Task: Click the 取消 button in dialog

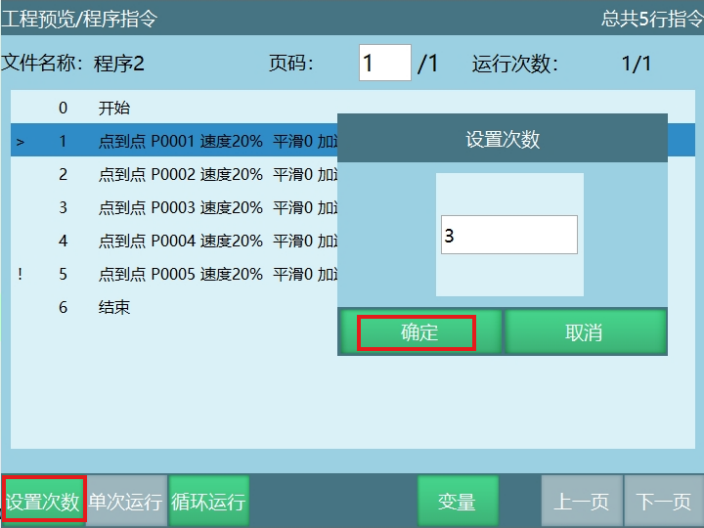Action: [584, 333]
